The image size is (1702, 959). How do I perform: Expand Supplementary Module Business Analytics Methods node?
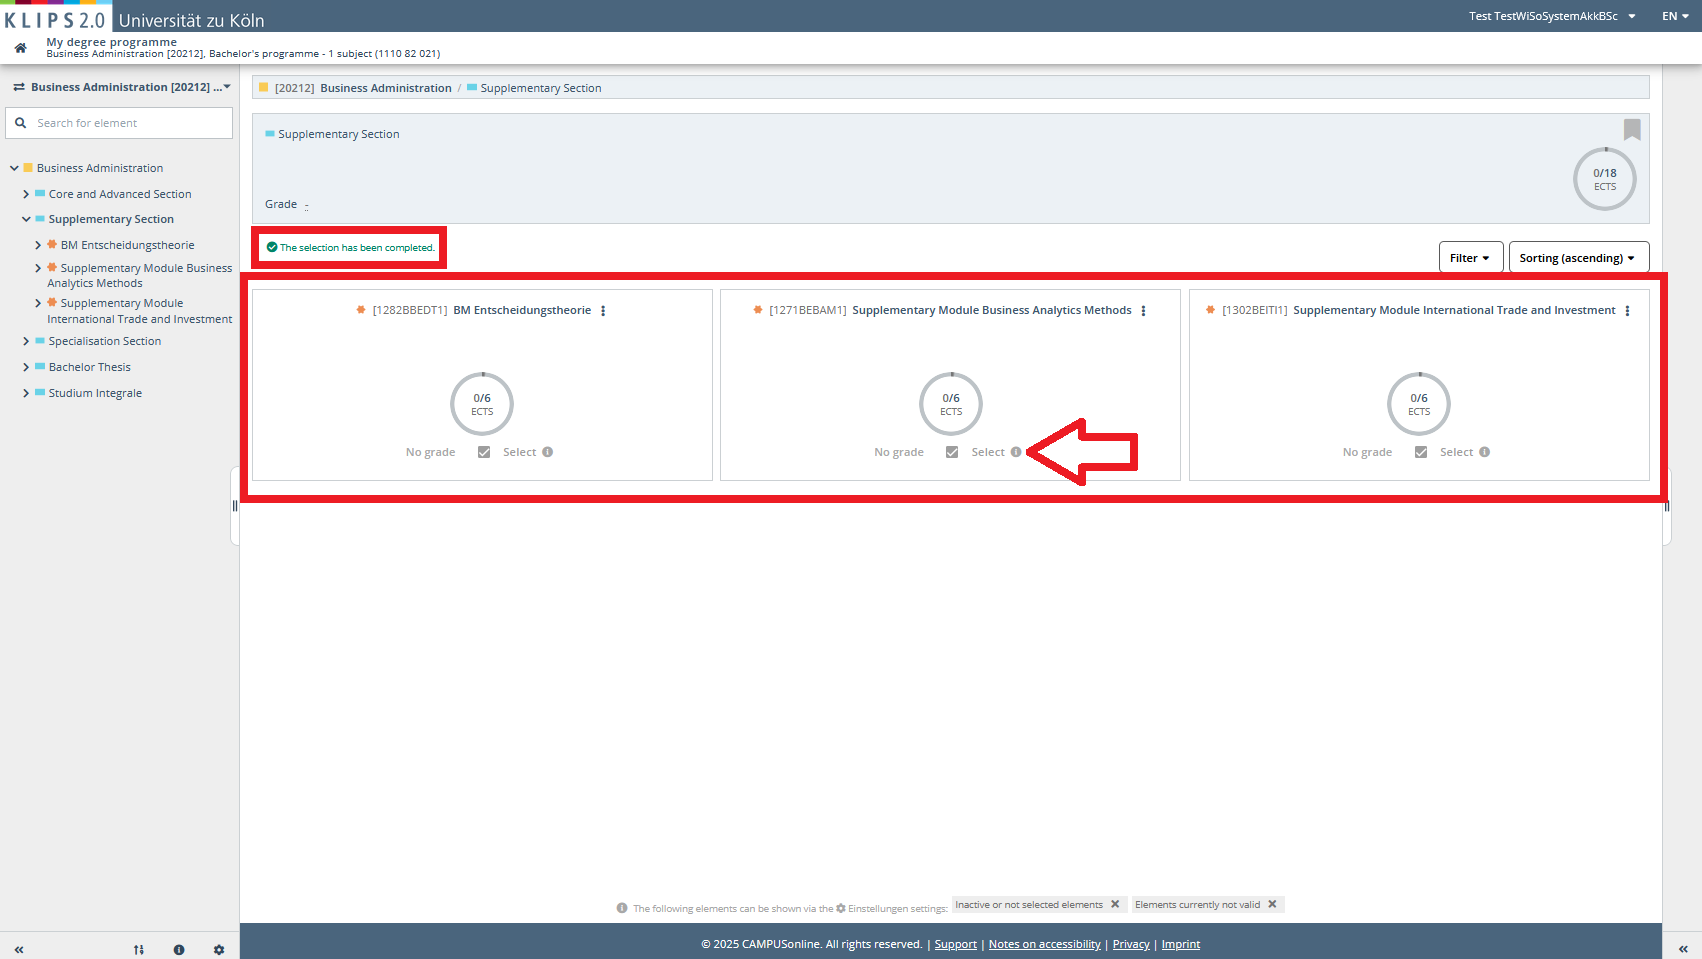tap(38, 268)
